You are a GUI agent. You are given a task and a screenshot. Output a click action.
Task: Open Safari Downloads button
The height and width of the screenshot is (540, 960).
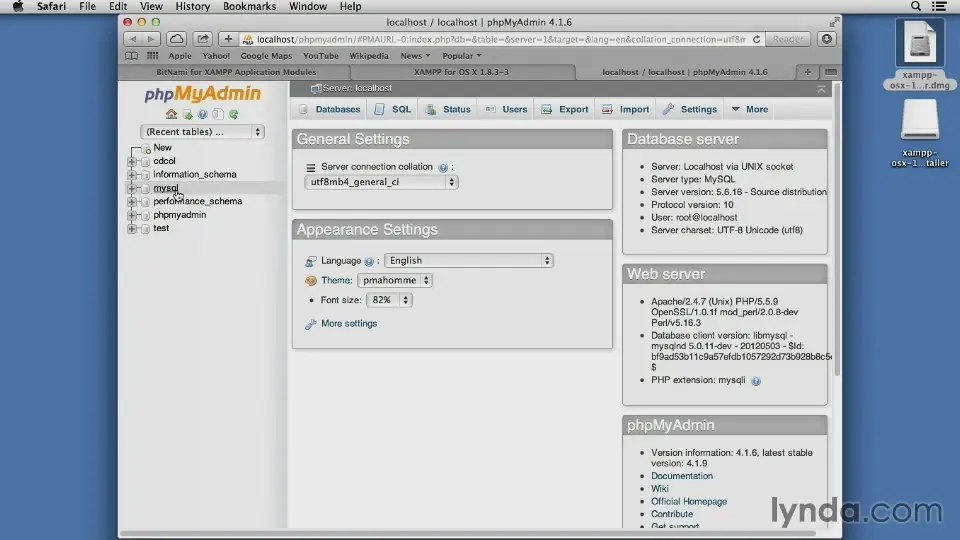(827, 39)
